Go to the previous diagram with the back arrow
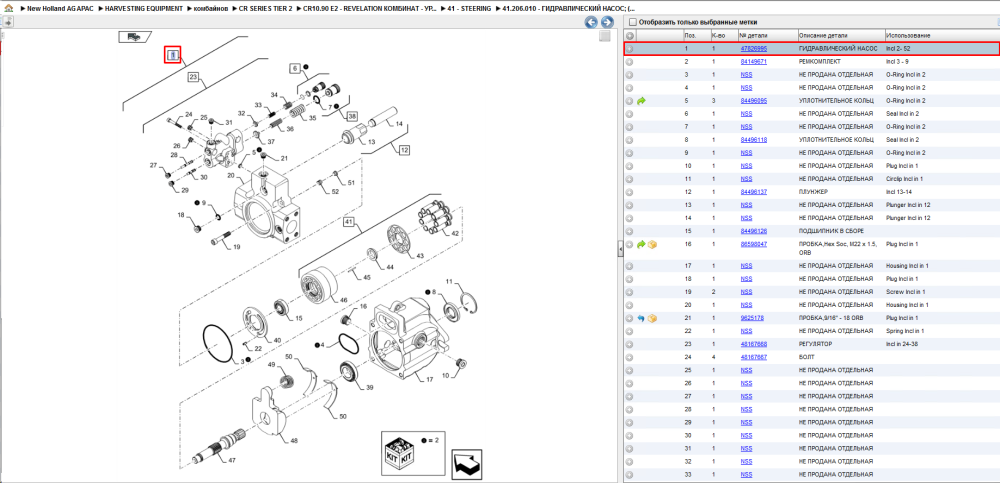 coord(592,22)
